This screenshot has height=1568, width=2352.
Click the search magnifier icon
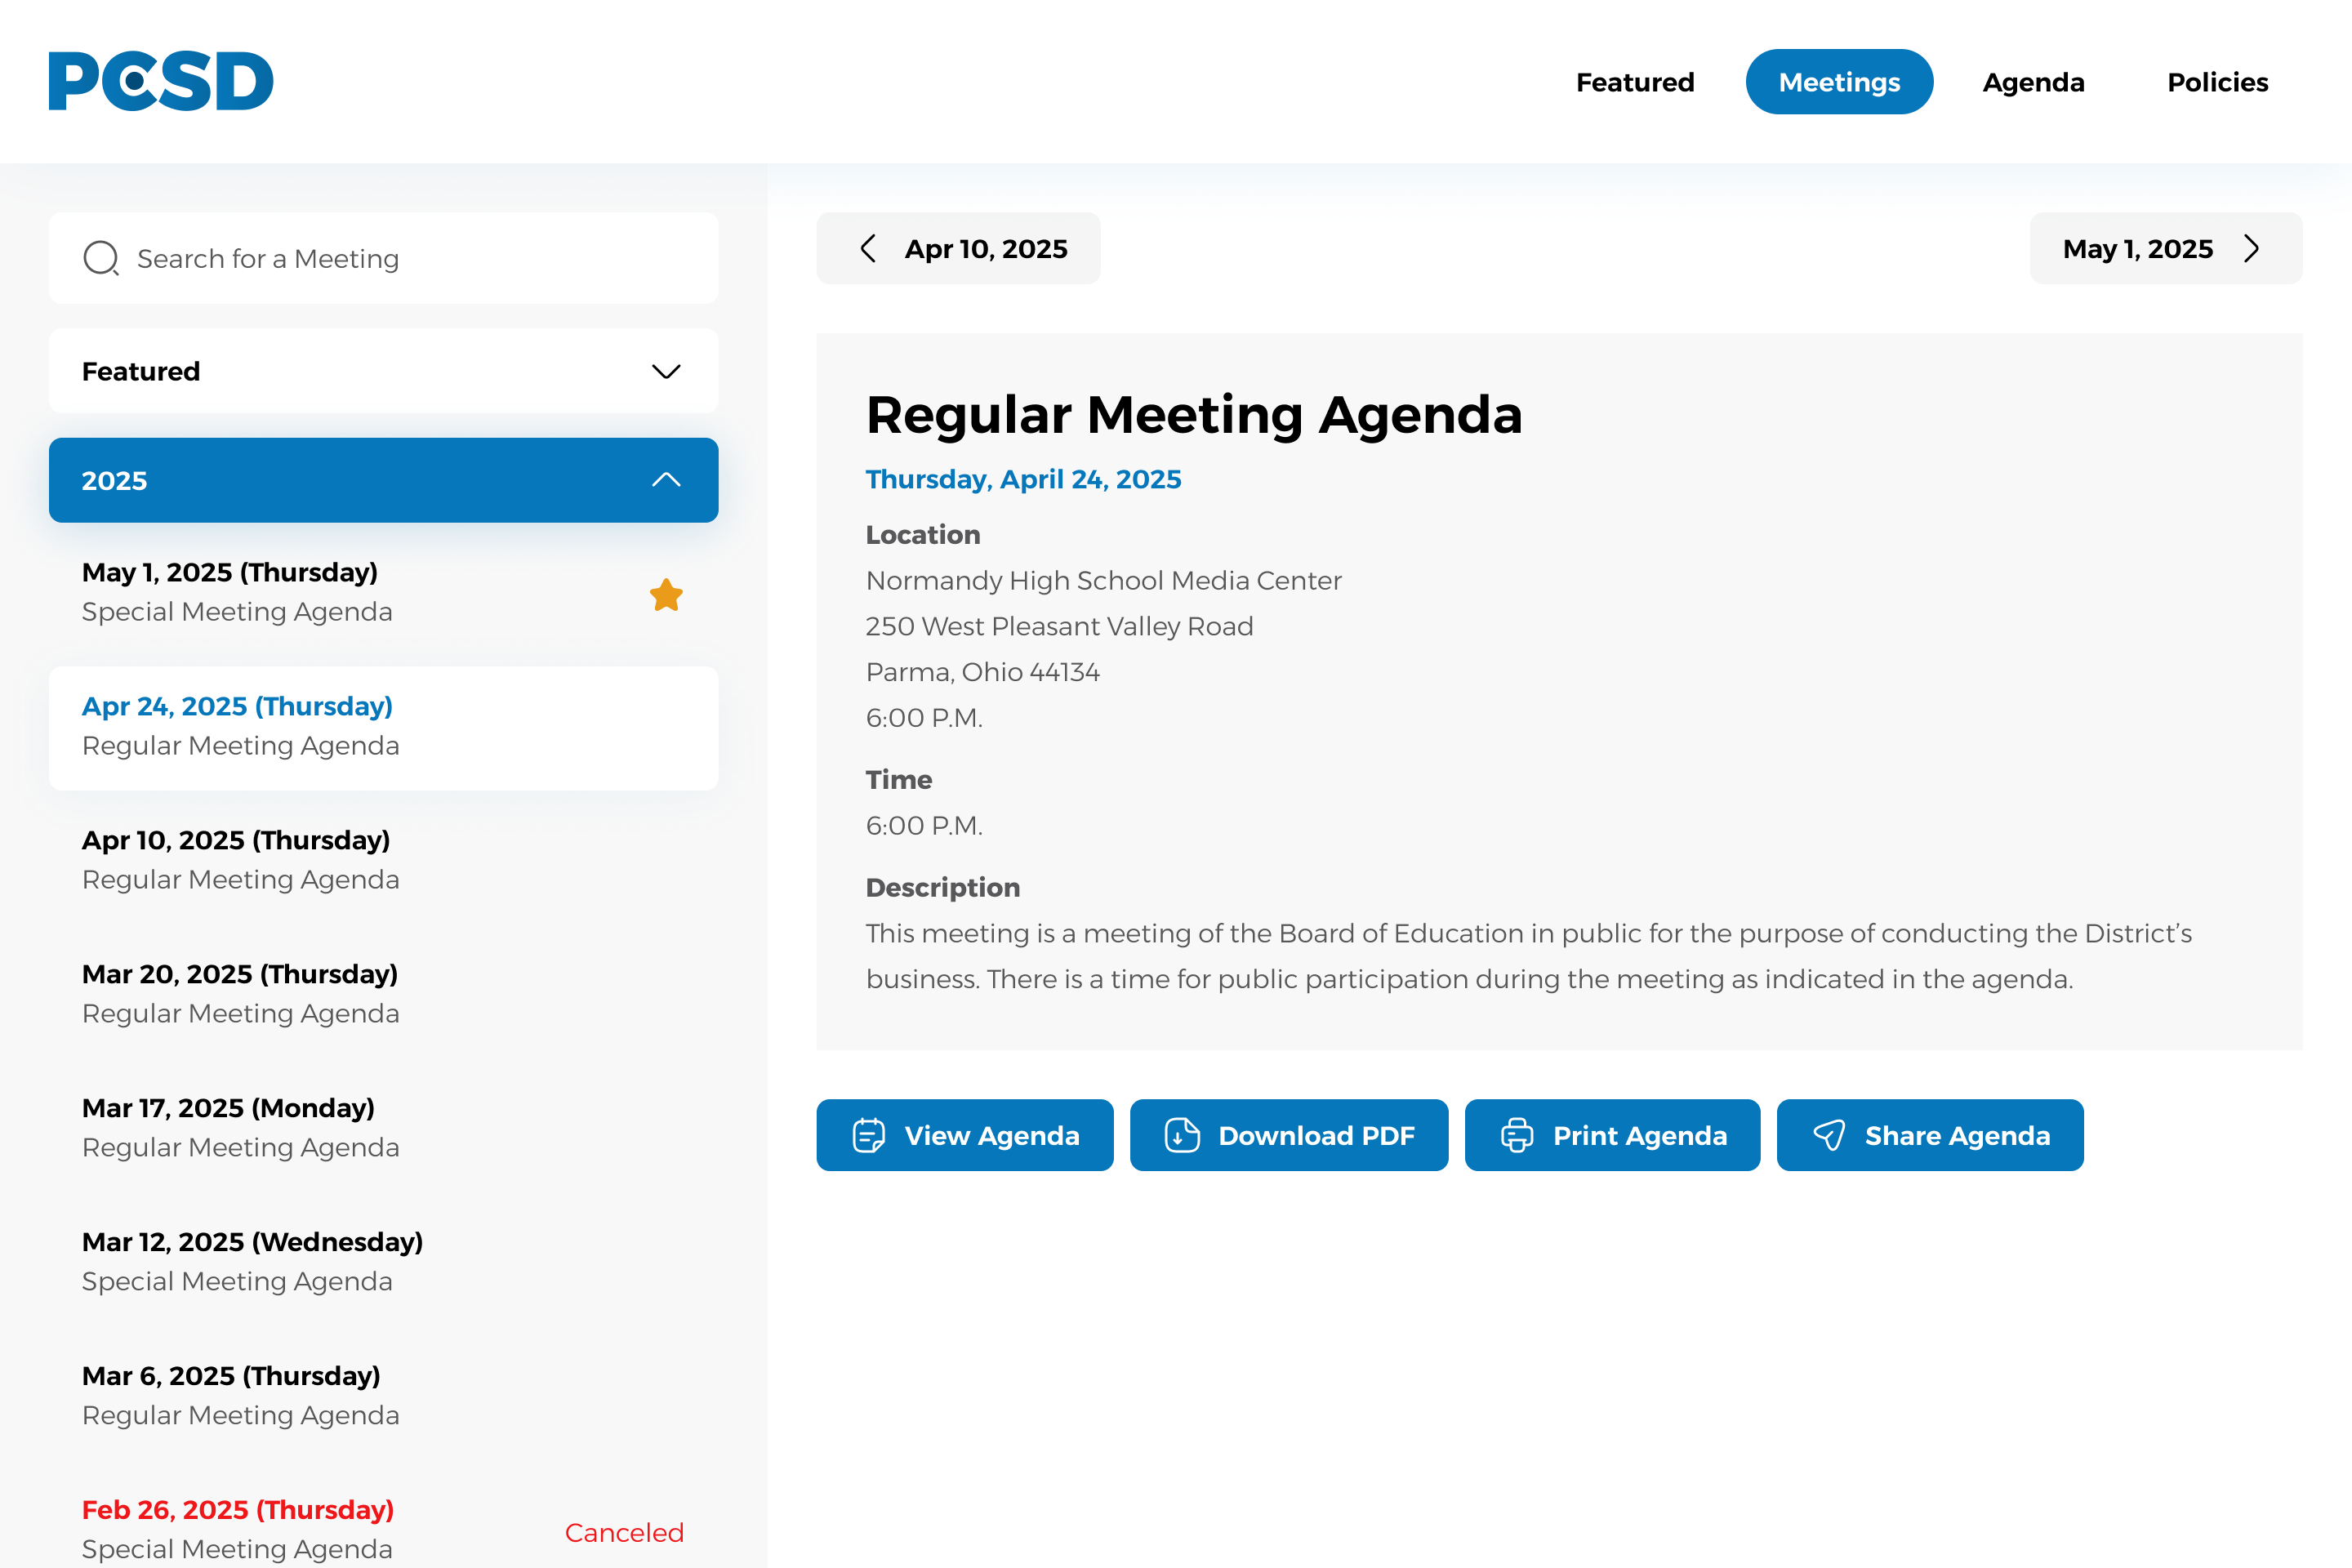coord(101,258)
